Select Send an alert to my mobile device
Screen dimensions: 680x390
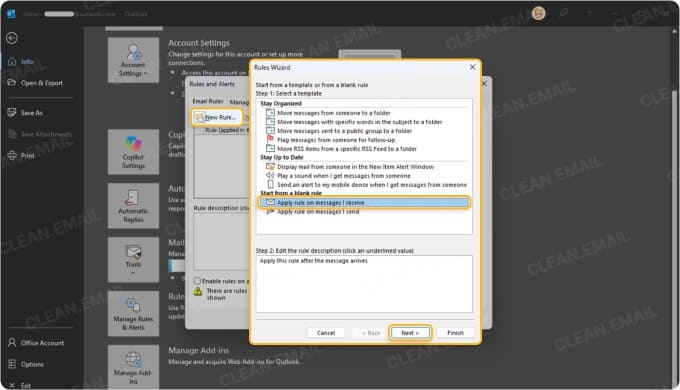click(372, 185)
